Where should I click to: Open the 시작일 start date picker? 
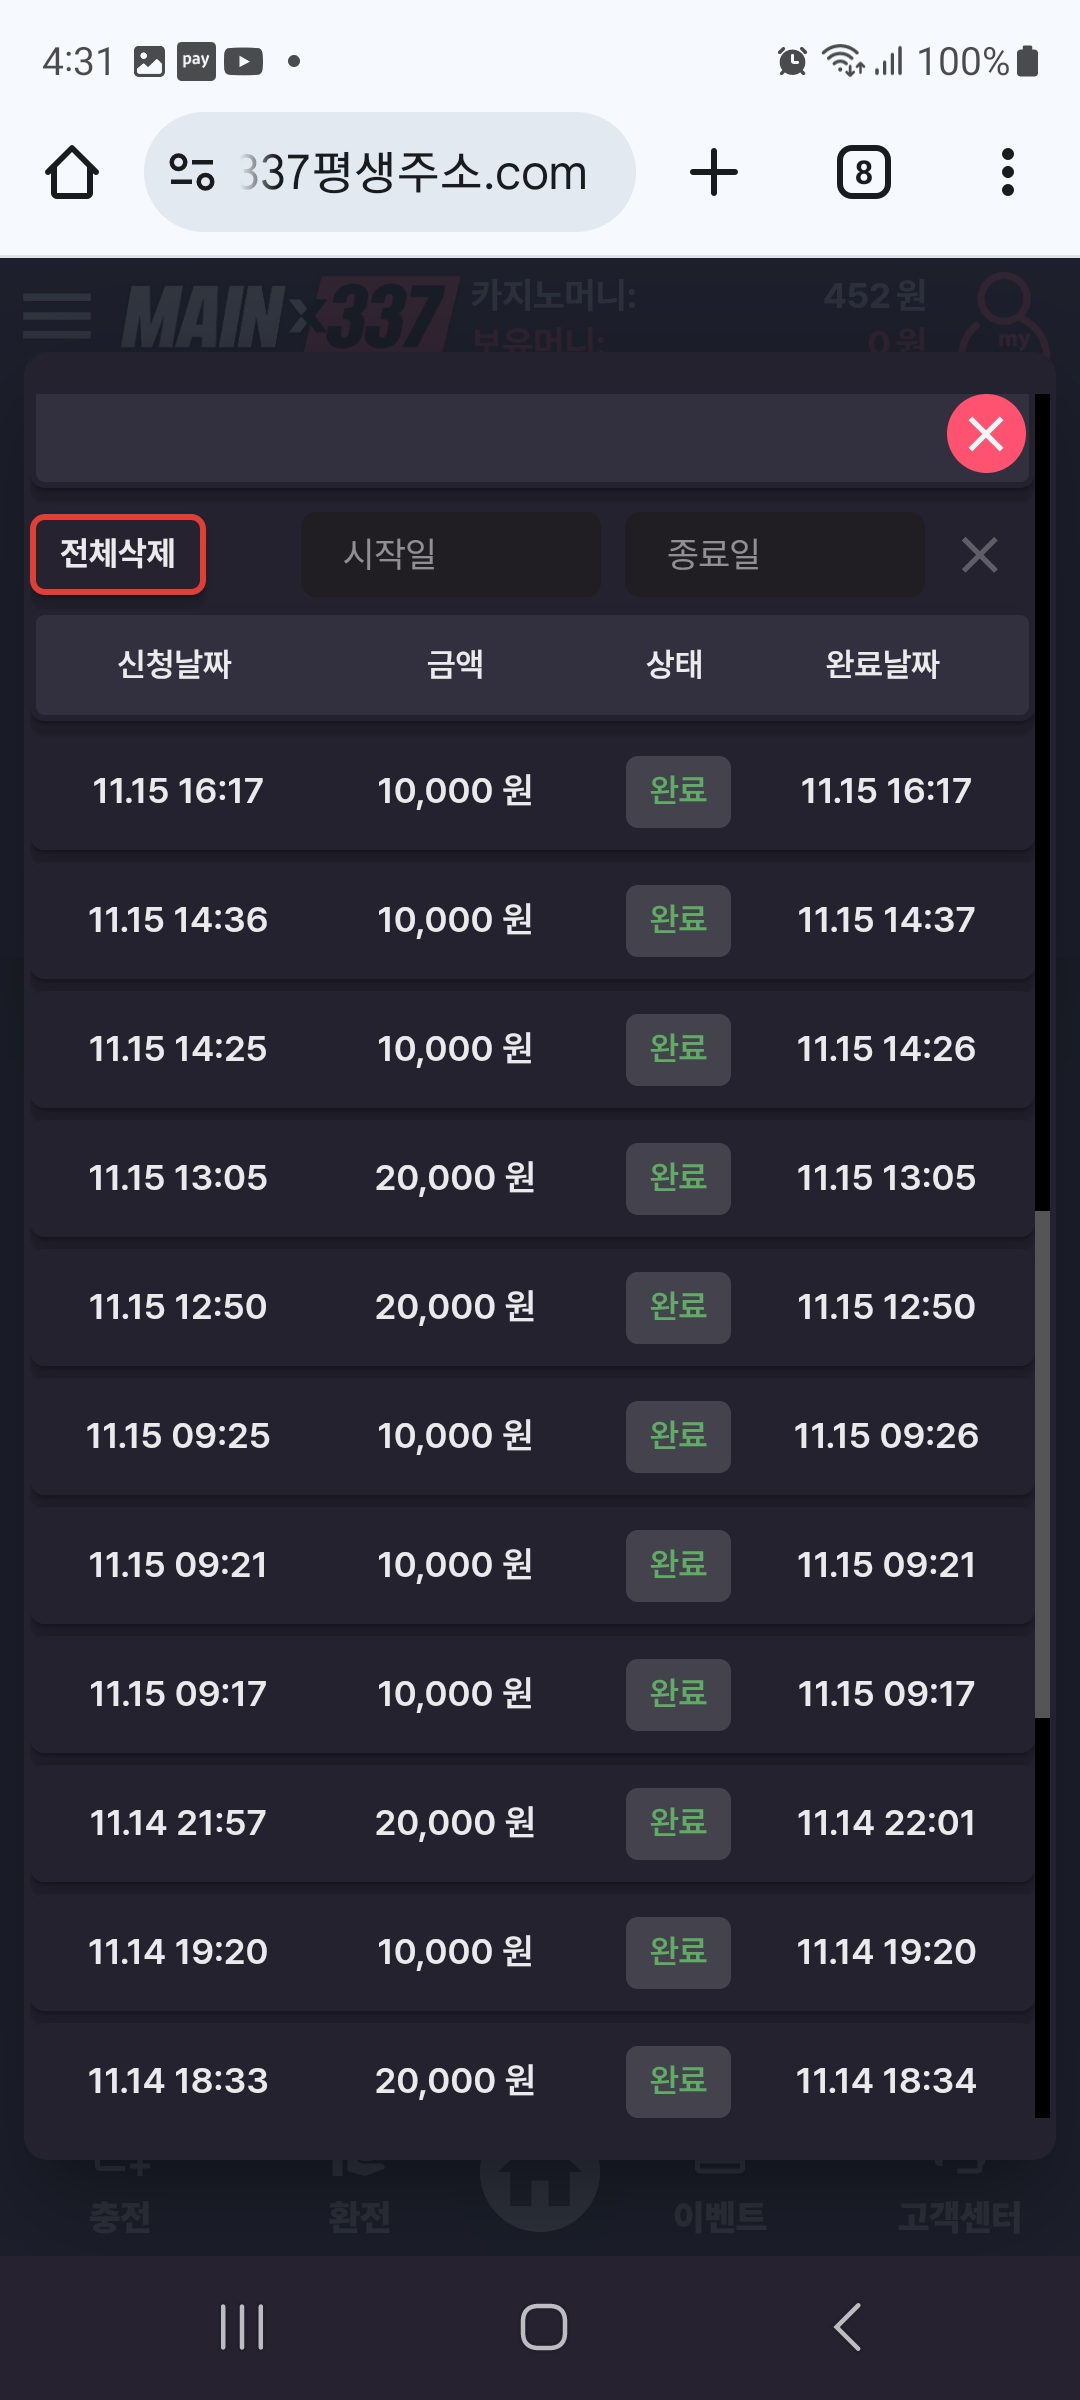coord(451,554)
